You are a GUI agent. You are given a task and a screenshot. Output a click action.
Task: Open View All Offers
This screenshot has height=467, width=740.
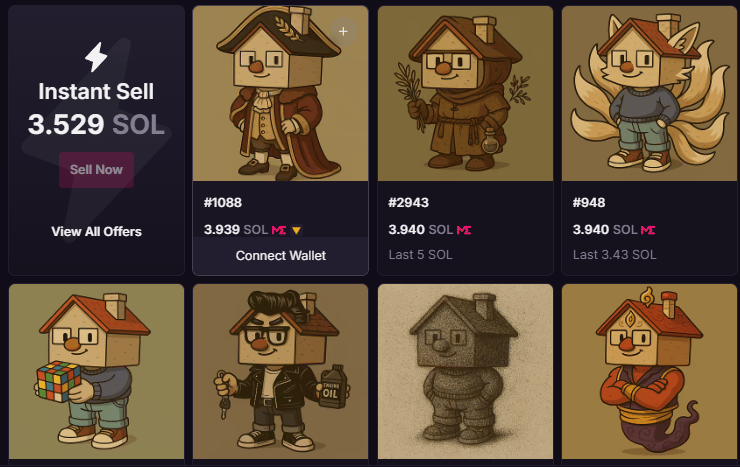click(x=96, y=232)
